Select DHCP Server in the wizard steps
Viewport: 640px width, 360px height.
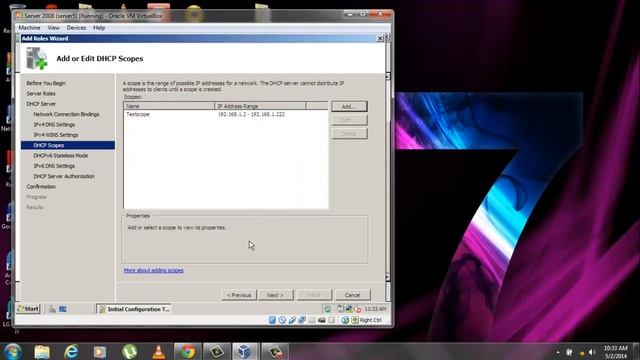click(41, 104)
